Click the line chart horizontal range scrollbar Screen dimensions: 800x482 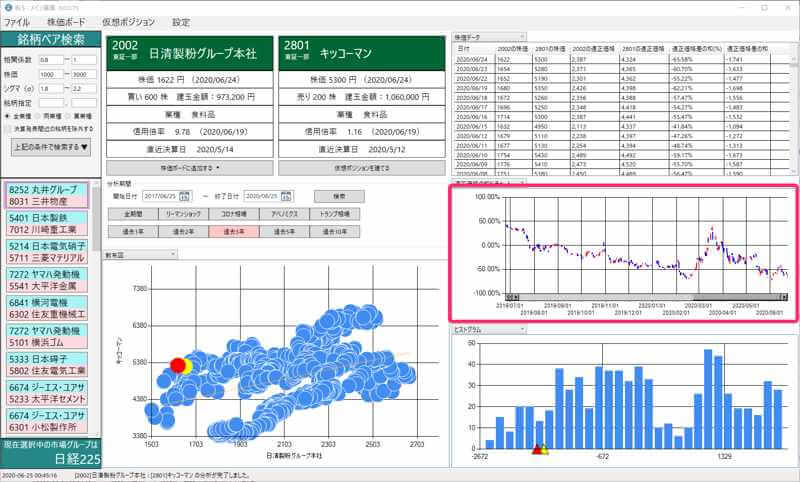click(647, 297)
